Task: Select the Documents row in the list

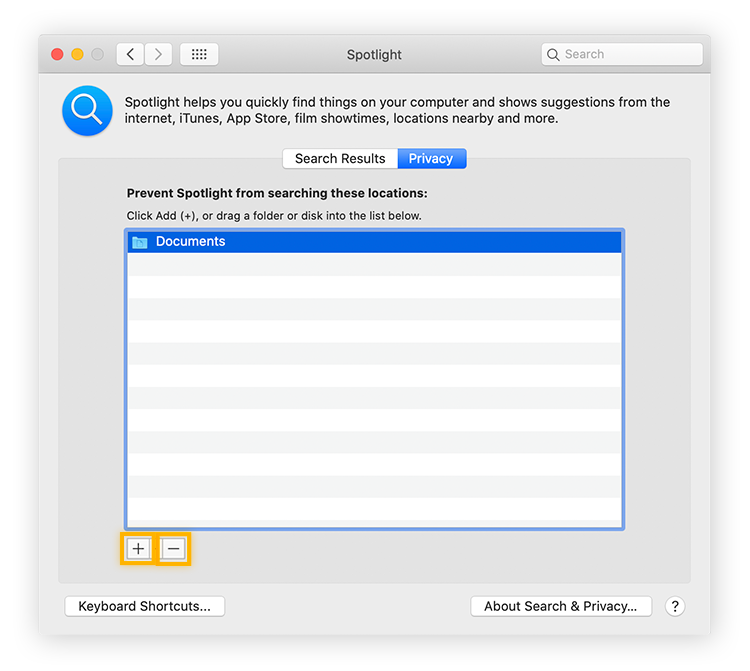Action: 375,242
